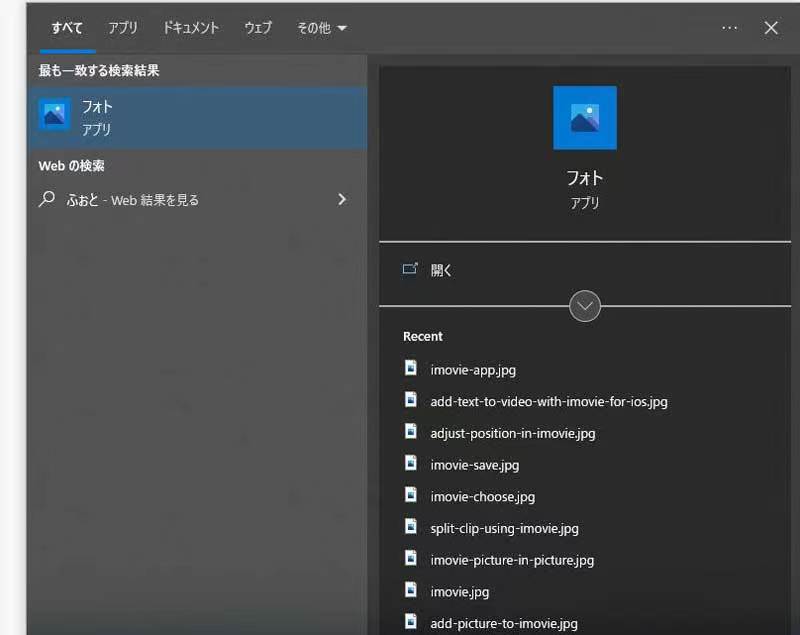Image resolution: width=800 pixels, height=635 pixels.
Task: Expand the ふぉと web result arrow
Action: click(x=342, y=199)
